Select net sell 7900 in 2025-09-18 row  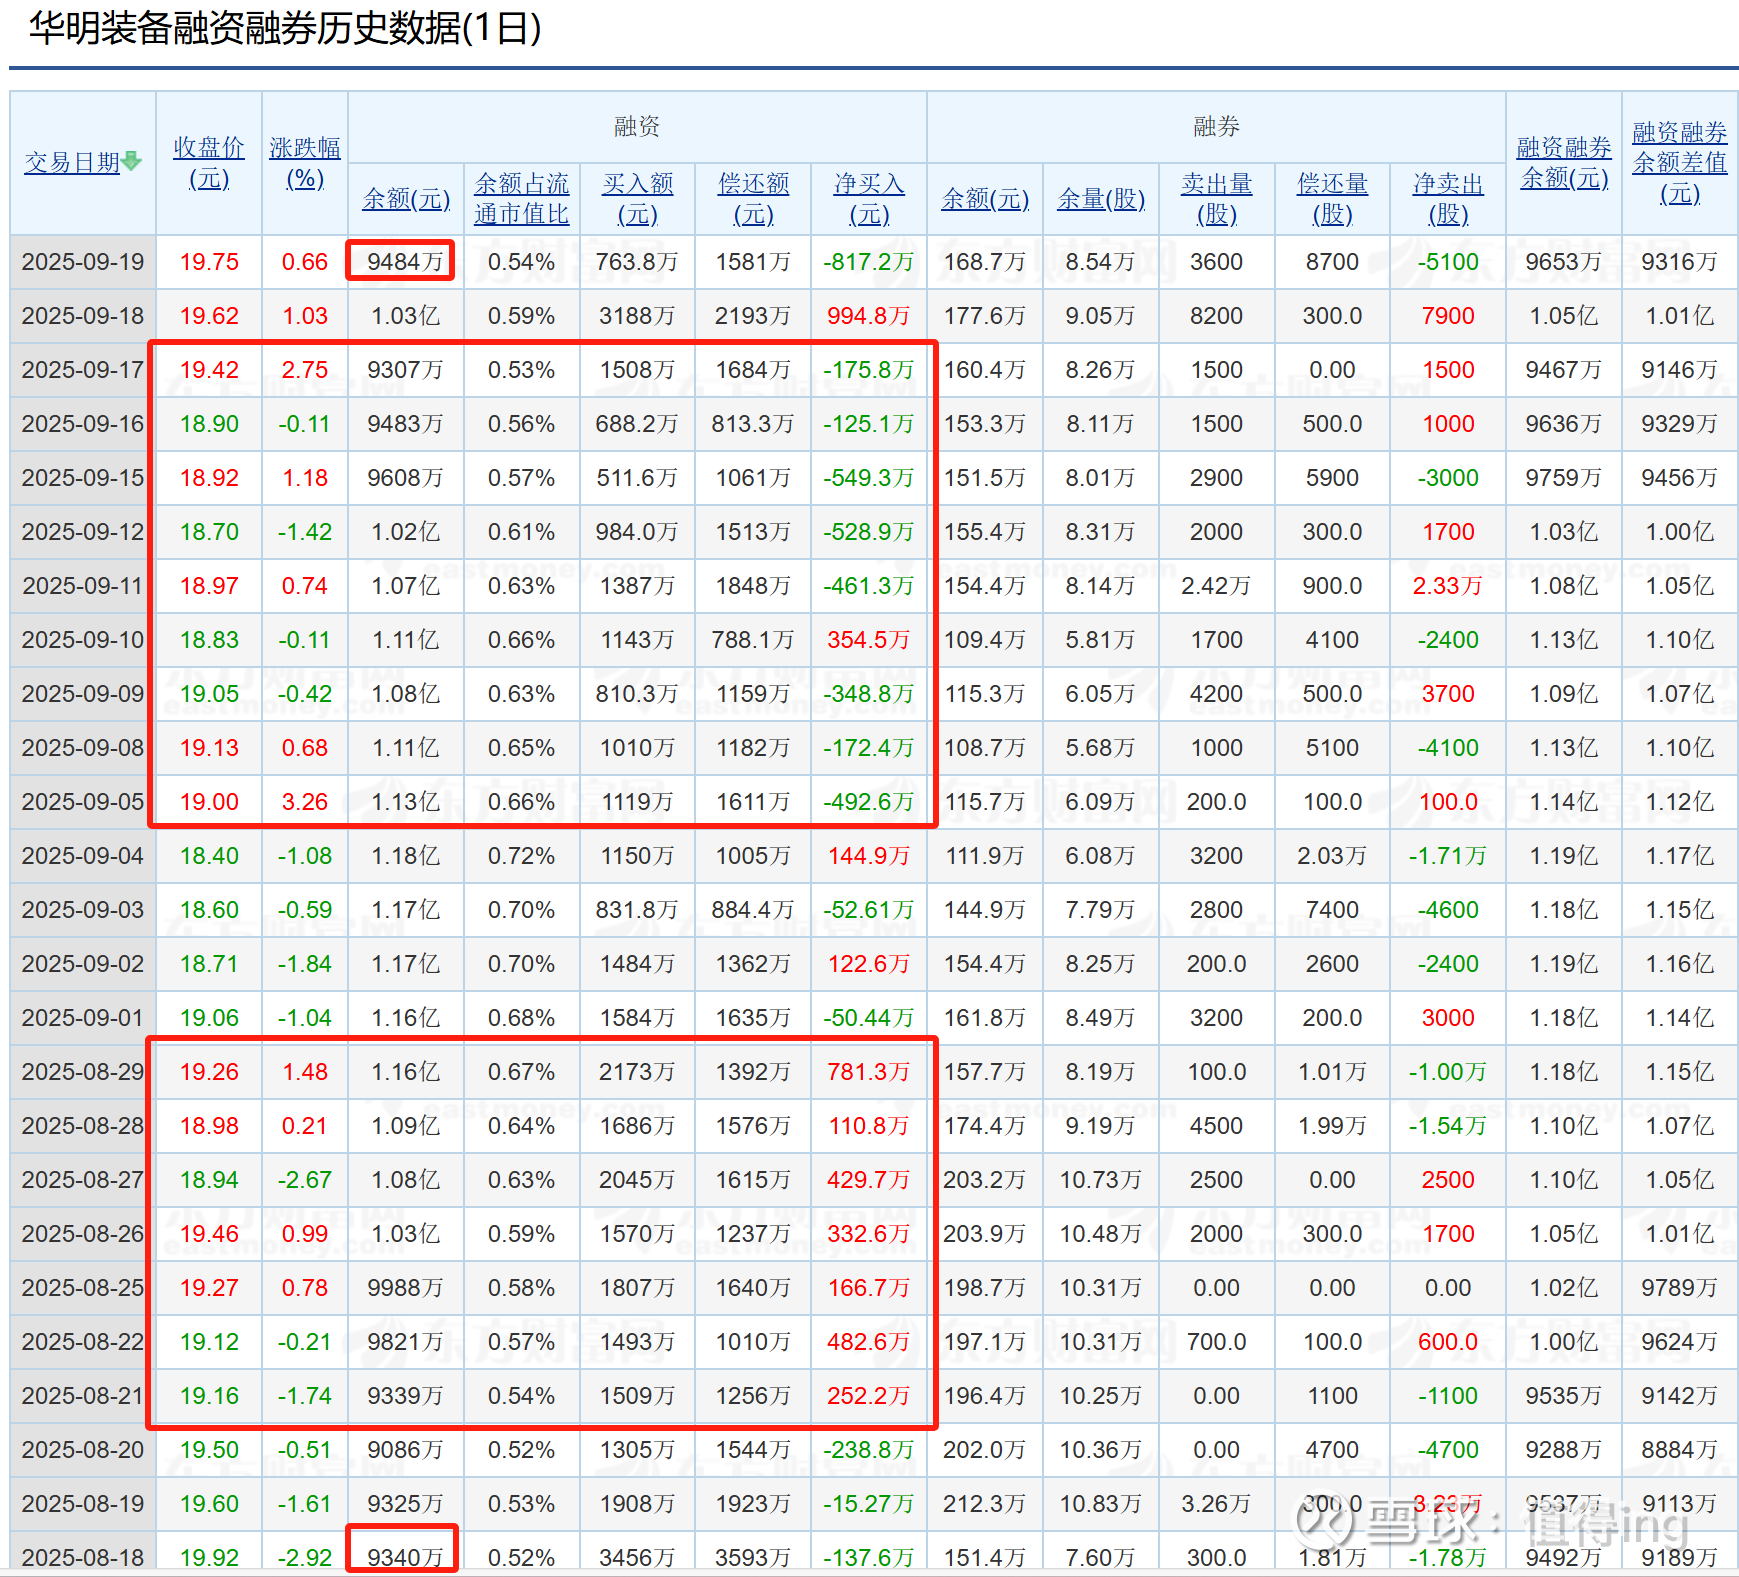click(x=1448, y=316)
